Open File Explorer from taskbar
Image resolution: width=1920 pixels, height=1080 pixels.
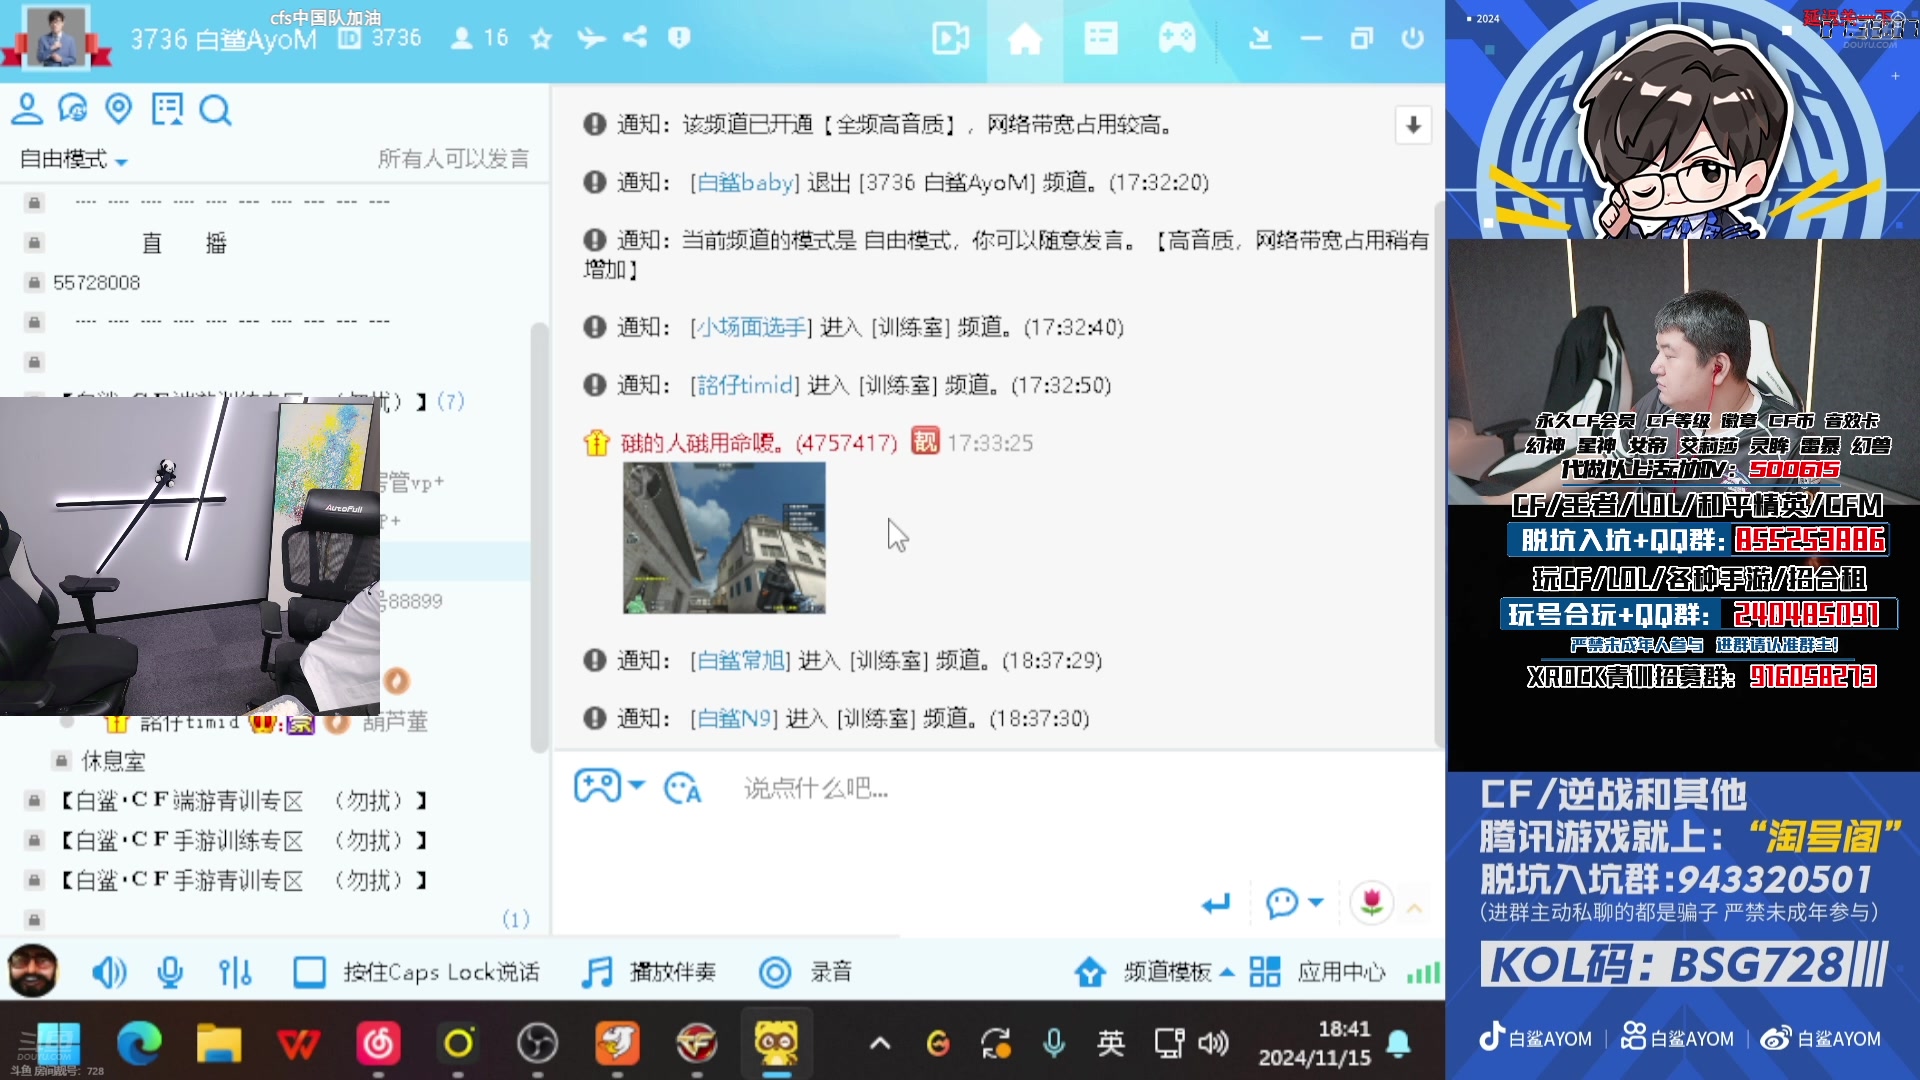tap(219, 1044)
